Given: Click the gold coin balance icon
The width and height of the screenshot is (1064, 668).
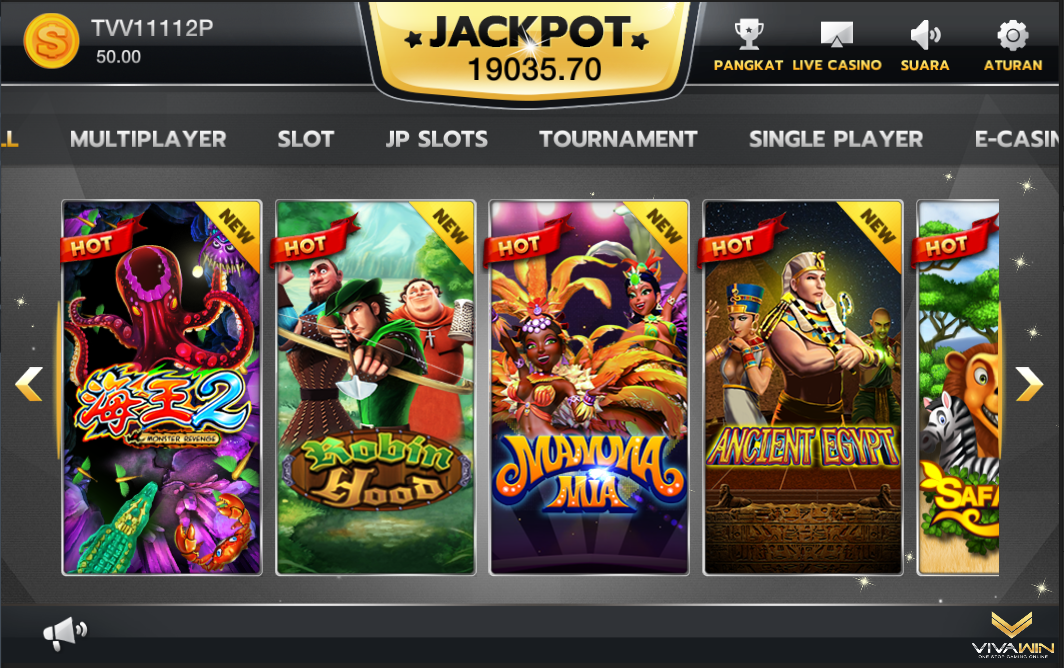Looking at the screenshot, I should click(x=51, y=41).
